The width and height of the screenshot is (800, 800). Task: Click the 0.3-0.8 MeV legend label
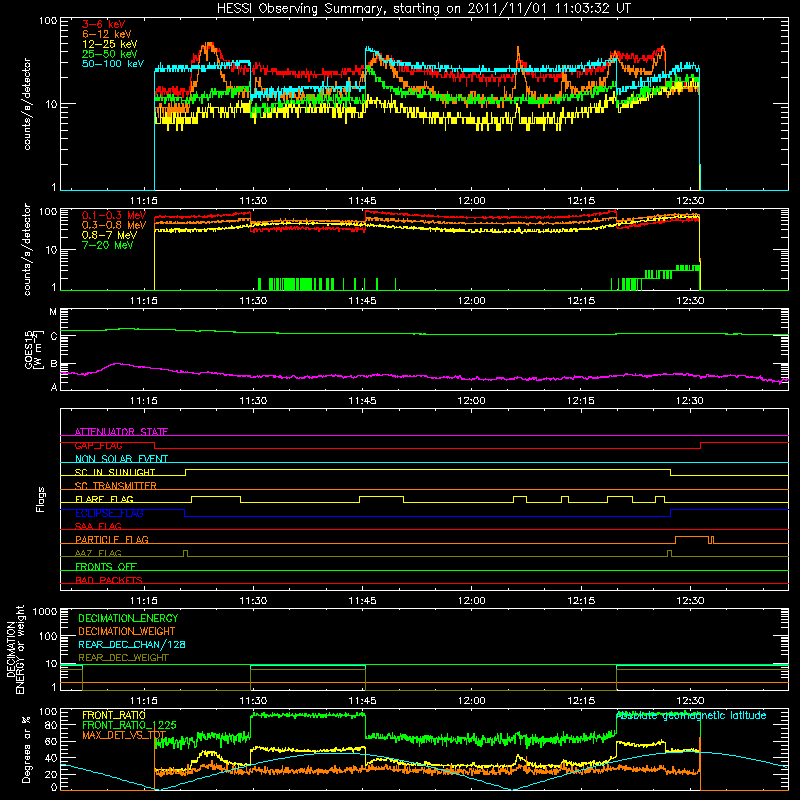tap(114, 225)
